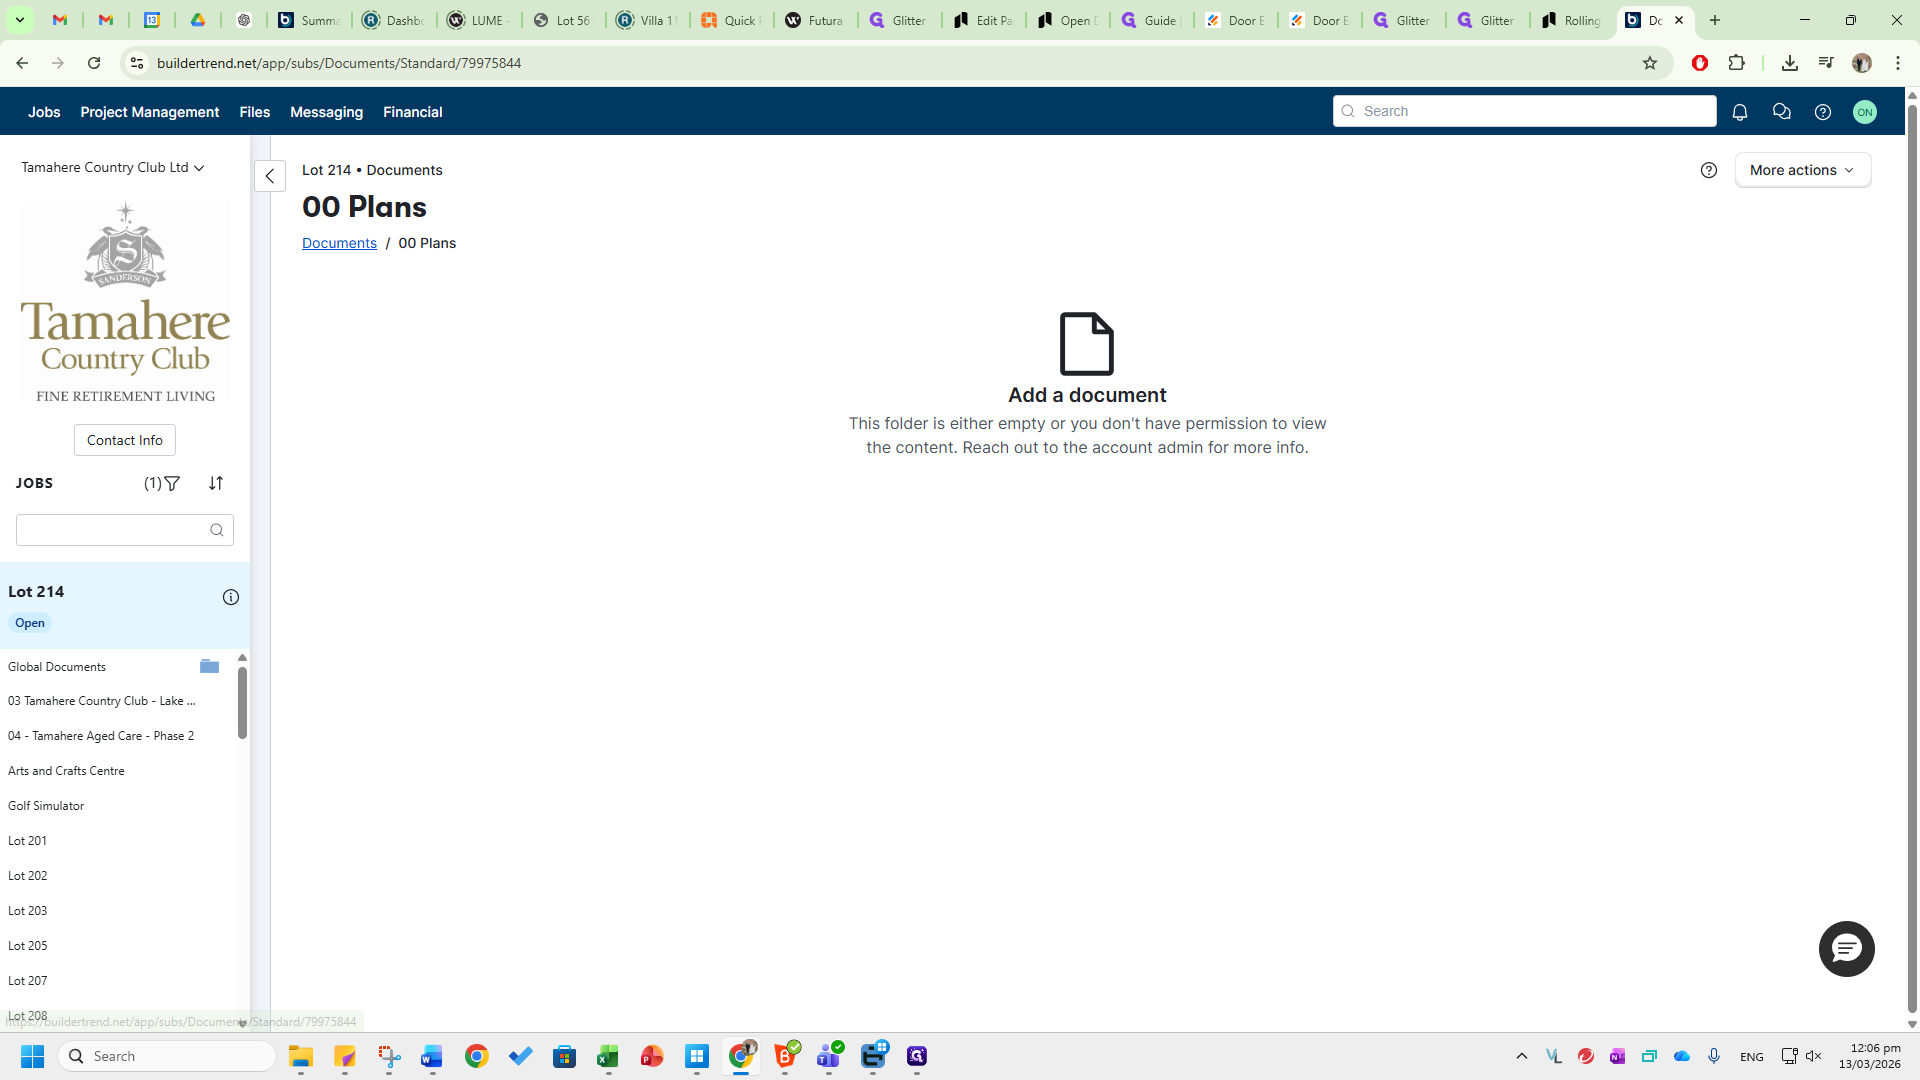1920x1080 pixels.
Task: Open the notifications bell
Action: click(1740, 112)
